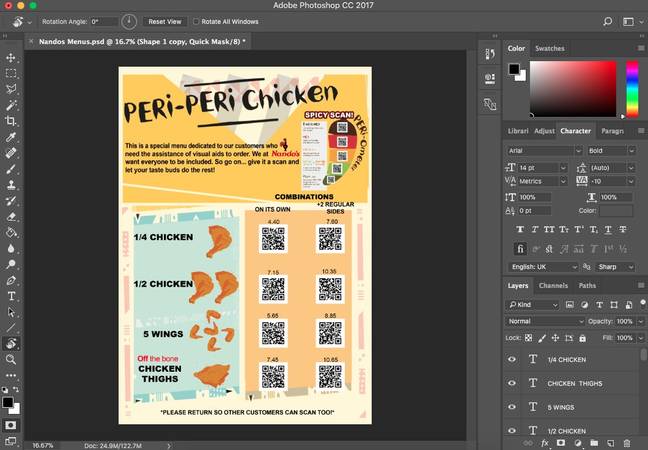Select the Rotate View tool in toolbar
The height and width of the screenshot is (450, 648).
(11, 343)
